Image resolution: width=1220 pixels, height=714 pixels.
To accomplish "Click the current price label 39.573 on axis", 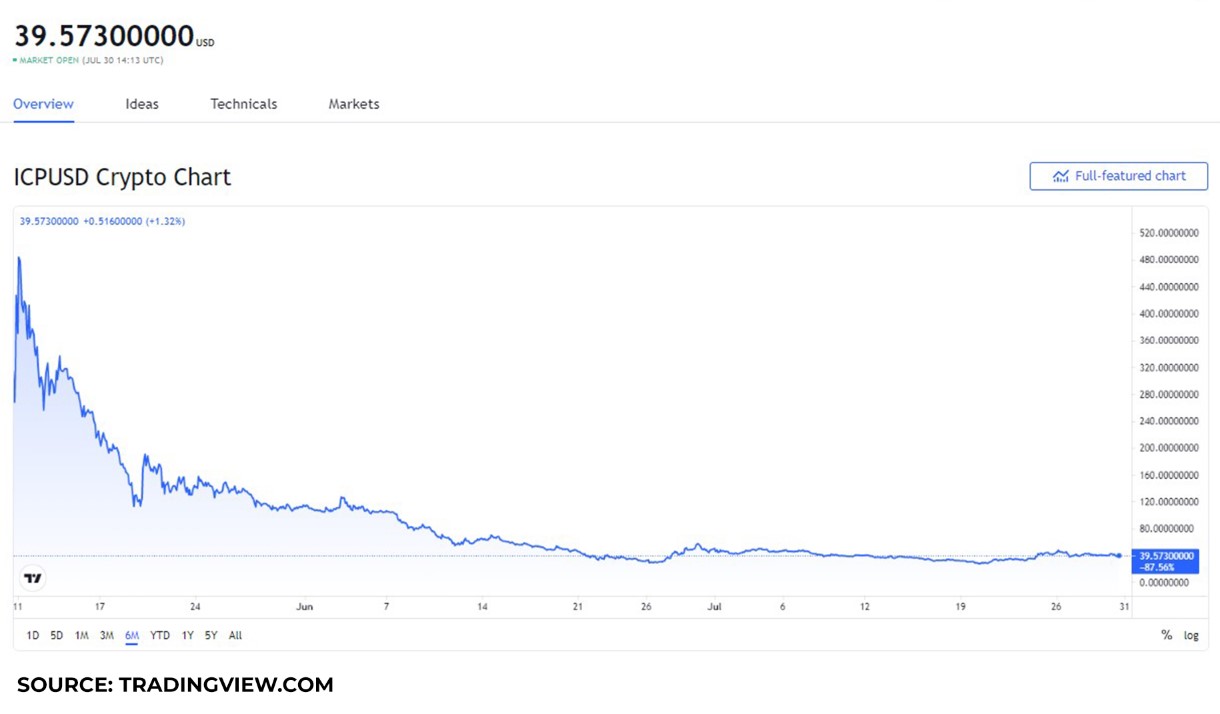I will point(1165,555).
